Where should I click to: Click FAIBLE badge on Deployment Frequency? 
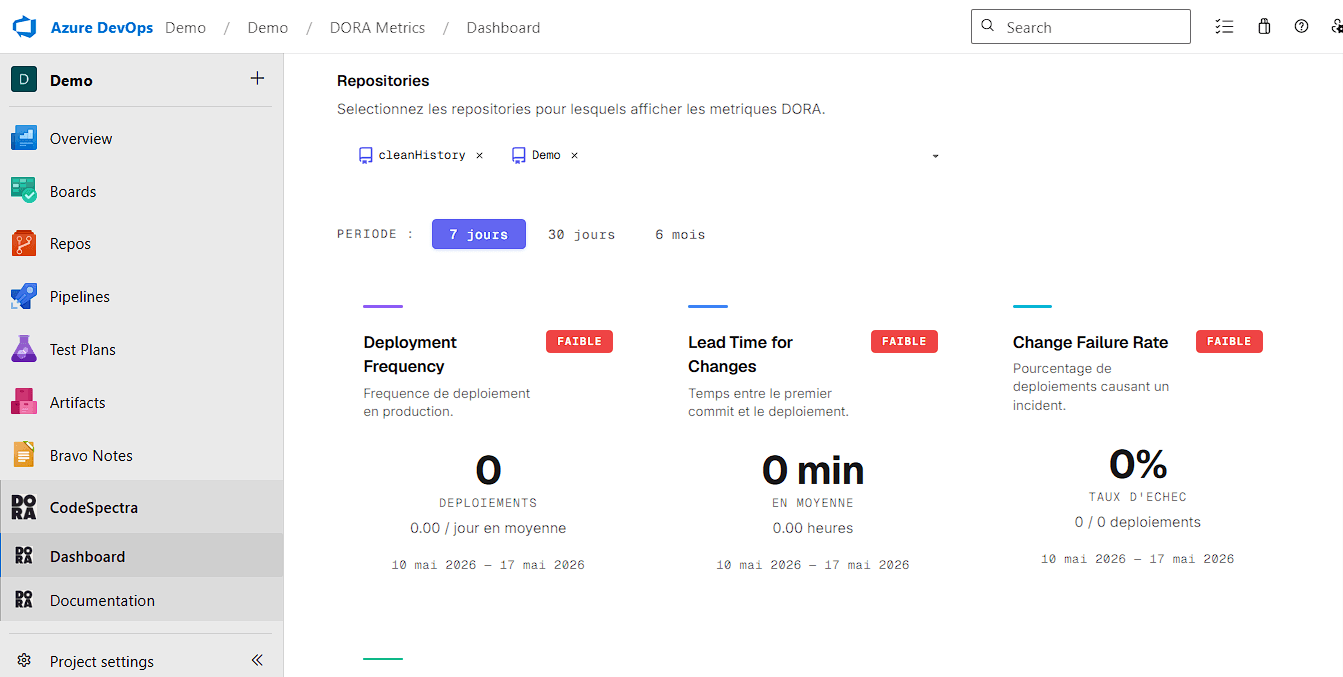579,341
